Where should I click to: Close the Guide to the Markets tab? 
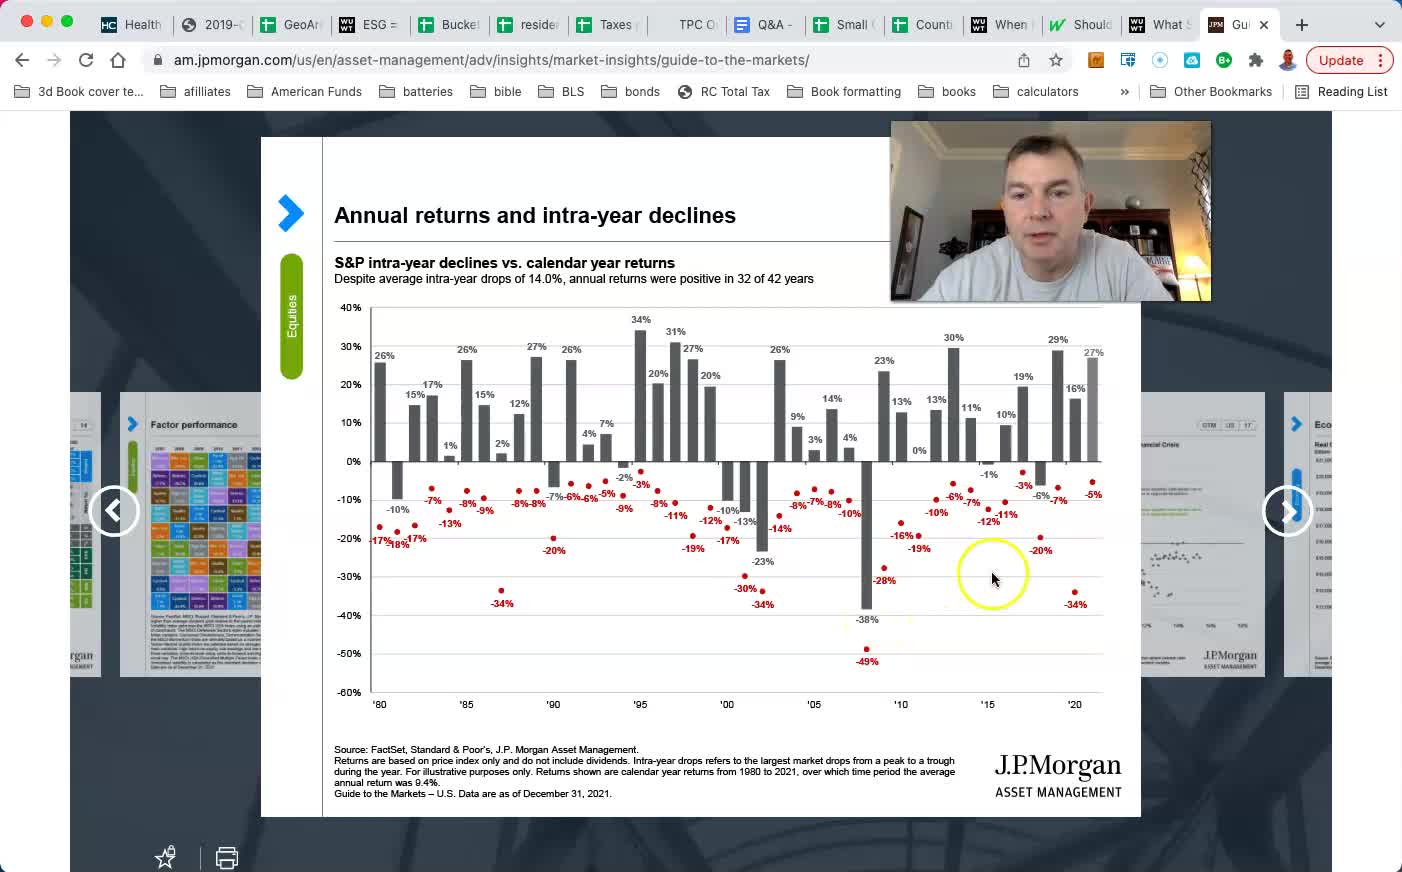point(1264,24)
